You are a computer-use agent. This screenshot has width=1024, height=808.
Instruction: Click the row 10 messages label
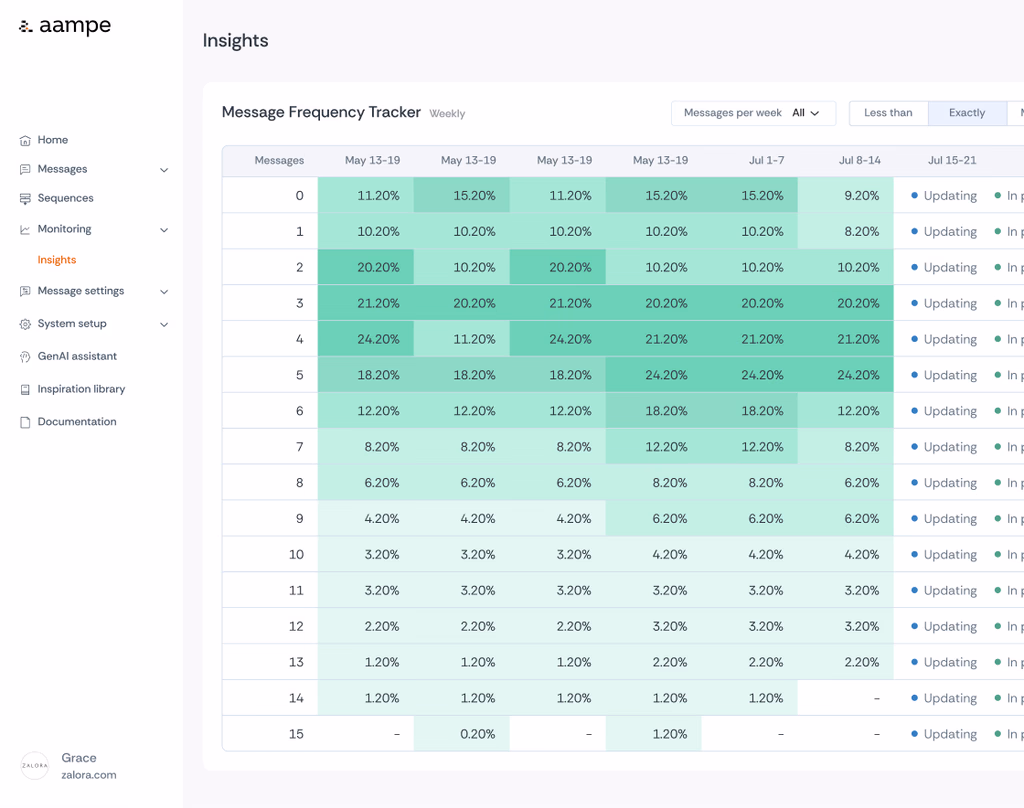click(x=296, y=554)
